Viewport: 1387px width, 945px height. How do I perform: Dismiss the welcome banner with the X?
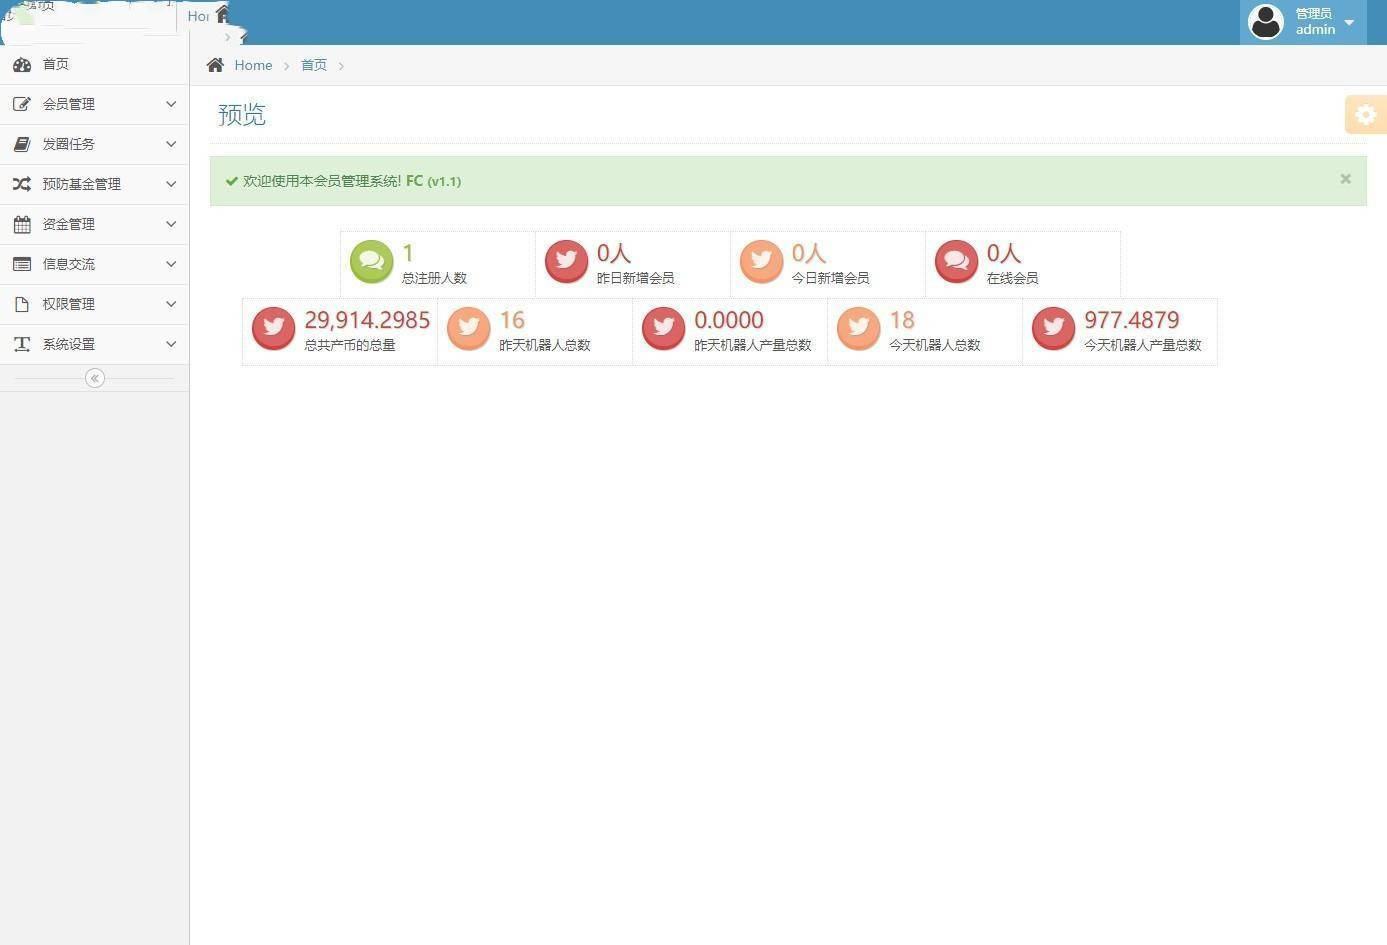pyautogui.click(x=1345, y=179)
